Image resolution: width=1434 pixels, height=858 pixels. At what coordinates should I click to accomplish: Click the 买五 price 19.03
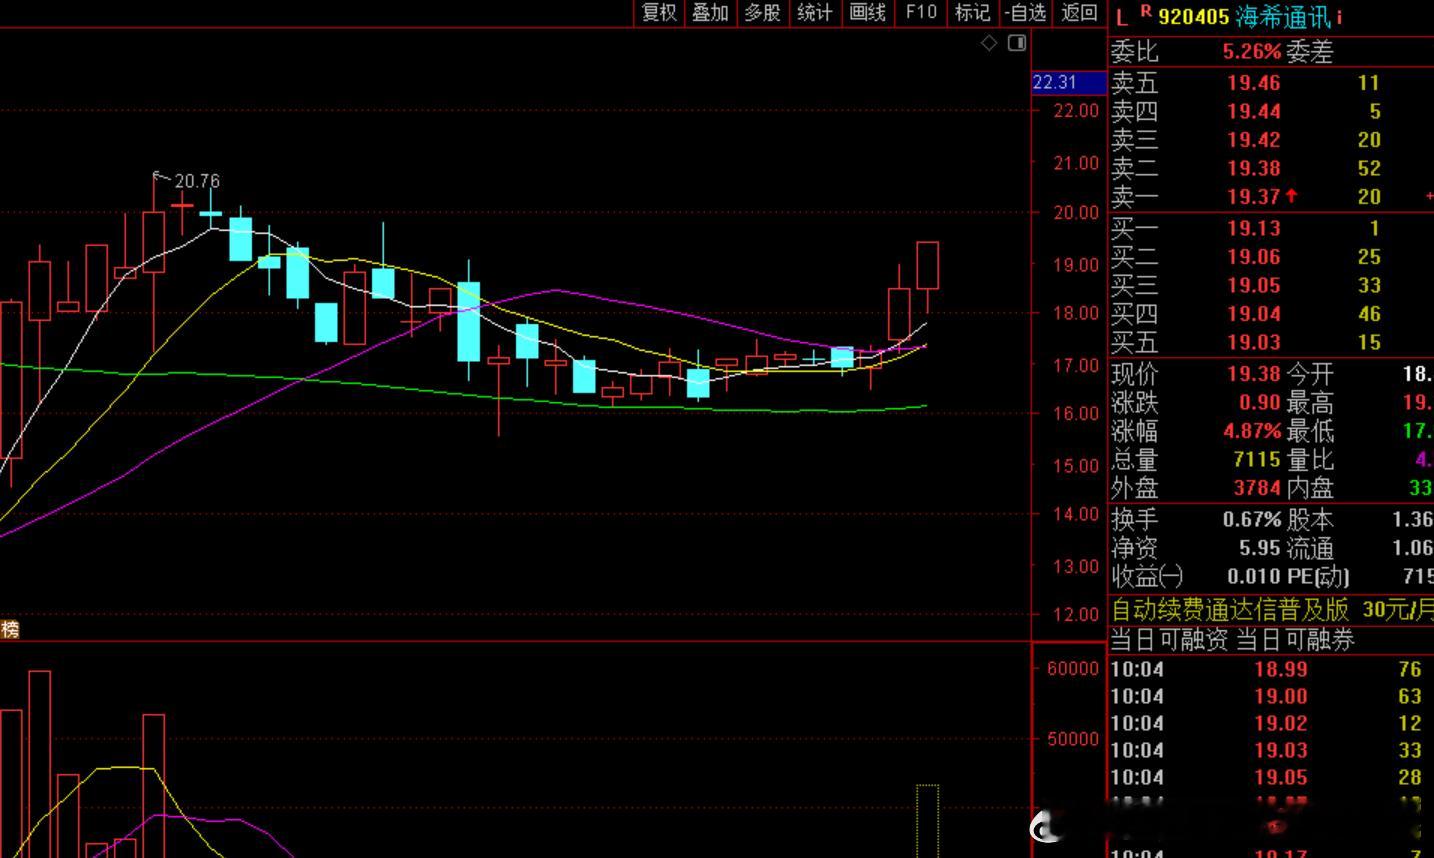pos(1253,342)
